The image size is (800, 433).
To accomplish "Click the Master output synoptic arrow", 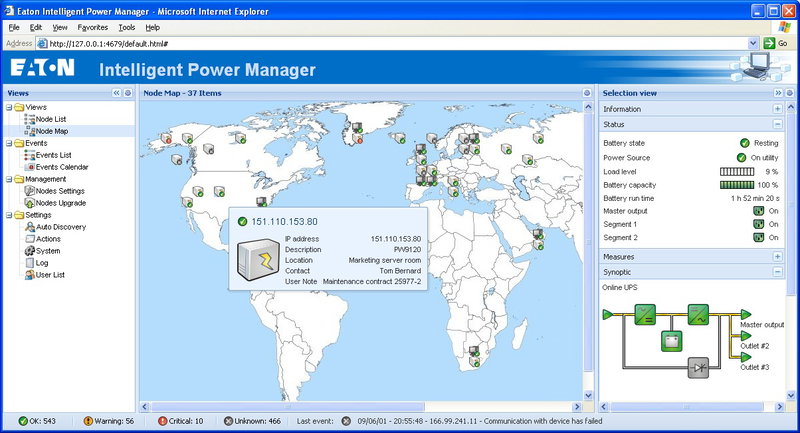I will tap(746, 314).
